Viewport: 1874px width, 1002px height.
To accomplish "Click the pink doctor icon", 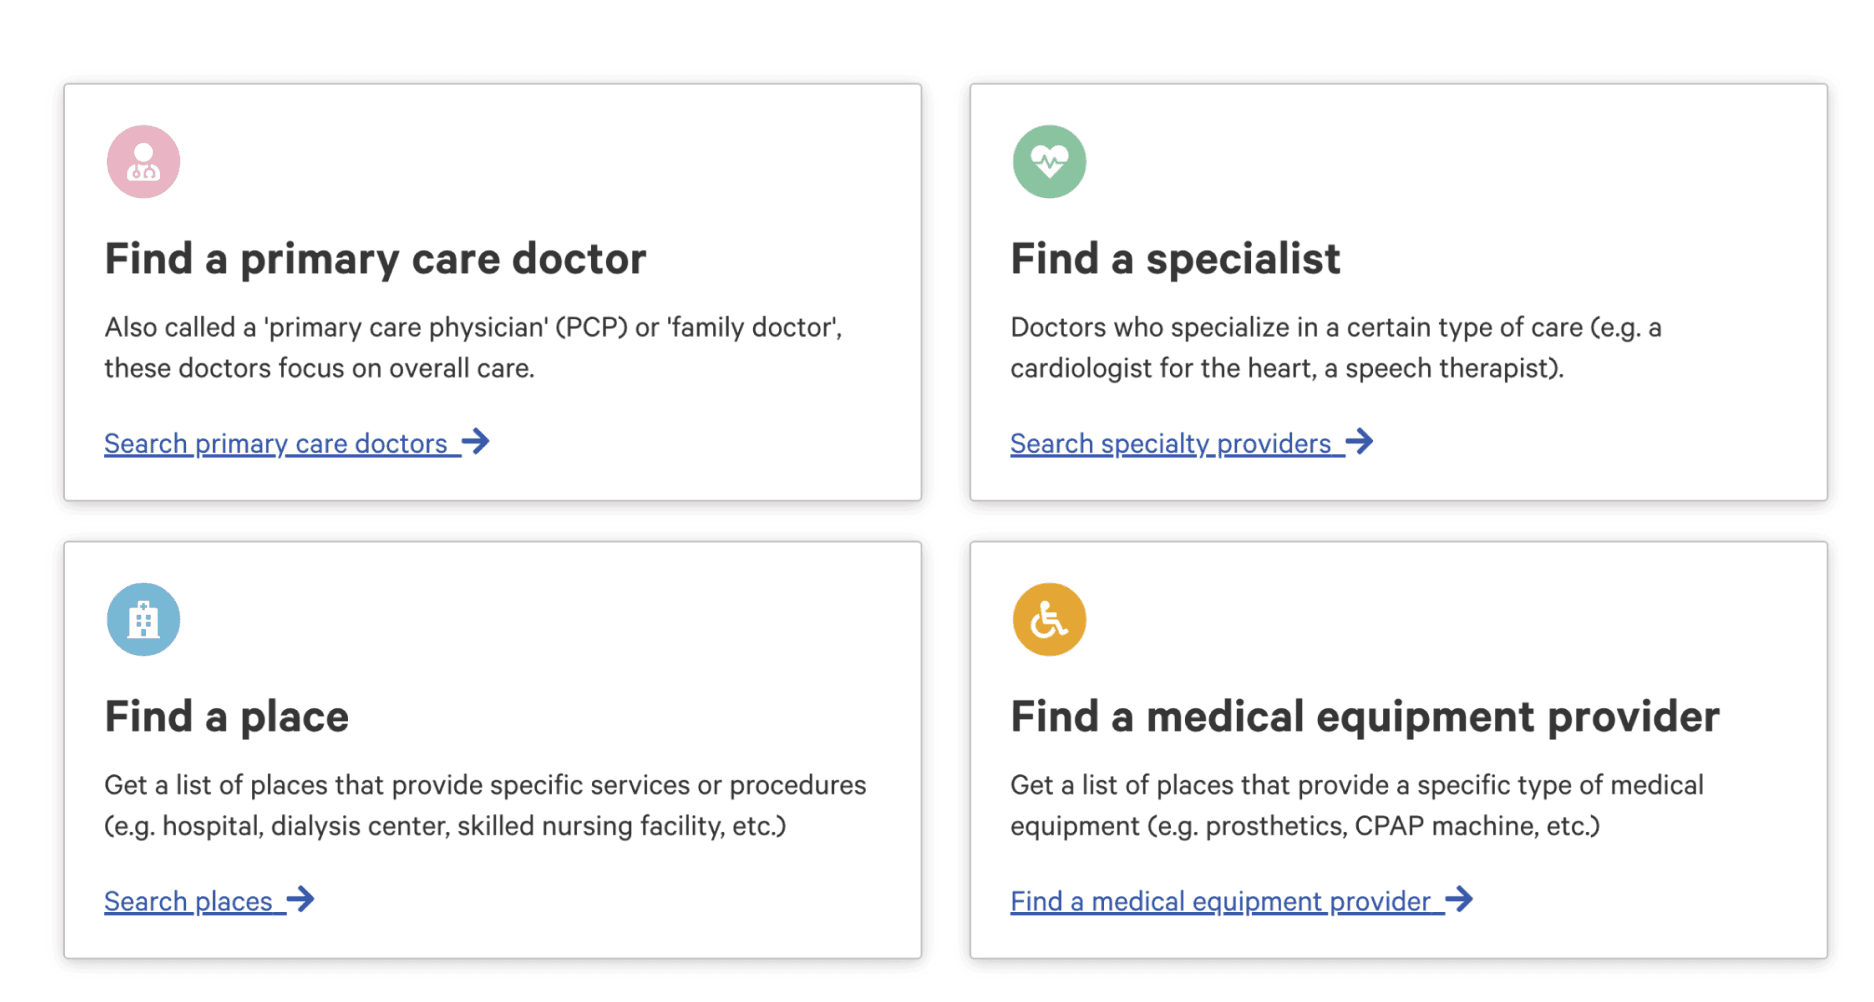I will tap(143, 162).
